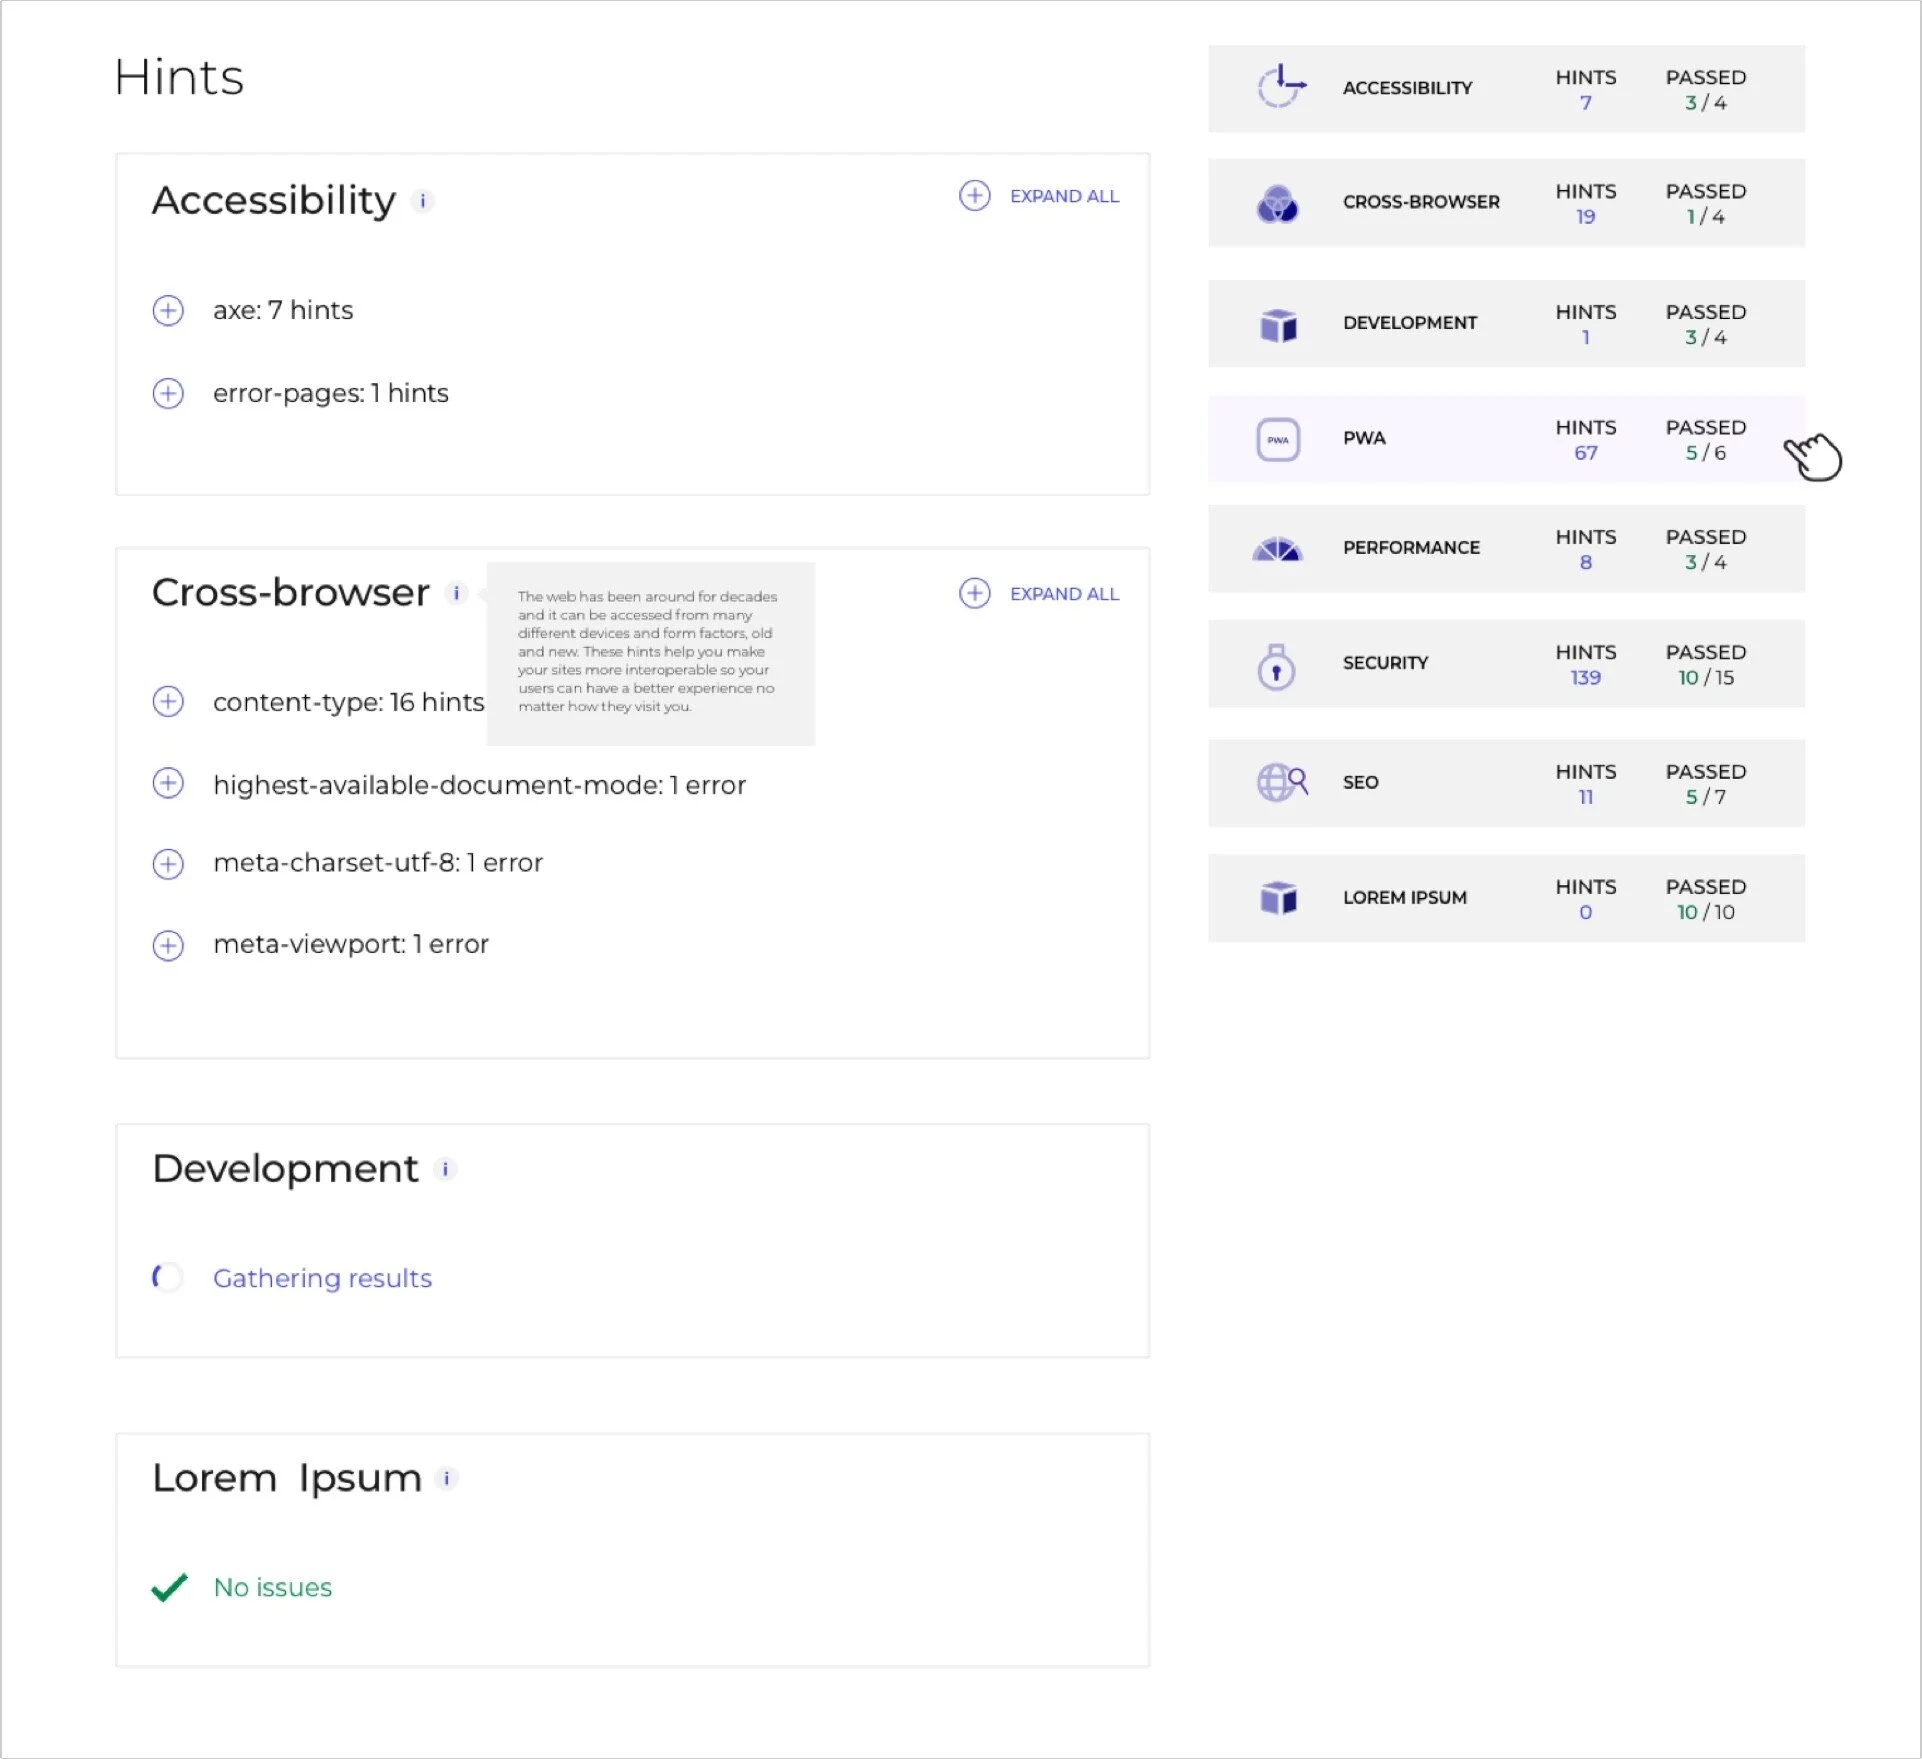Click the Accessibility category clock icon

pos(1280,87)
